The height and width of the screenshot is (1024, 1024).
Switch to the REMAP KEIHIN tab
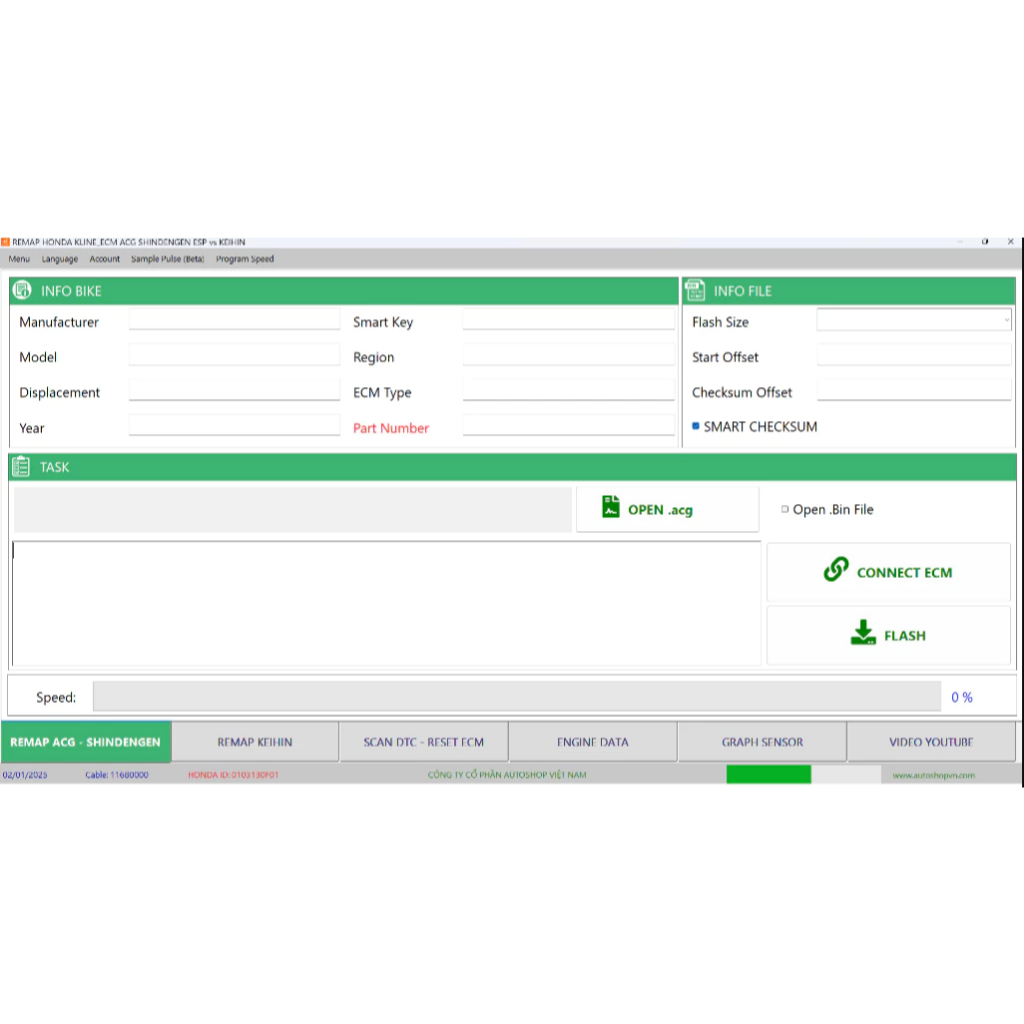tap(255, 742)
